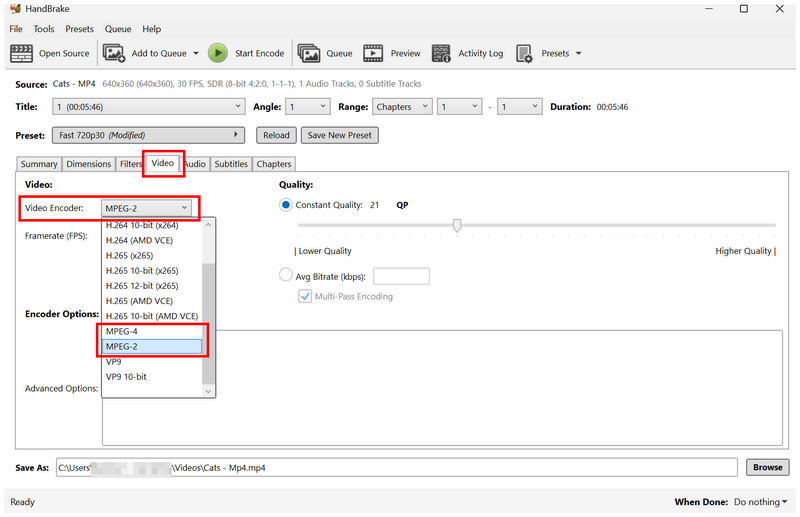Choose VP9 10-bit encoder option
Screen dimensions: 800x517
[x=153, y=377]
